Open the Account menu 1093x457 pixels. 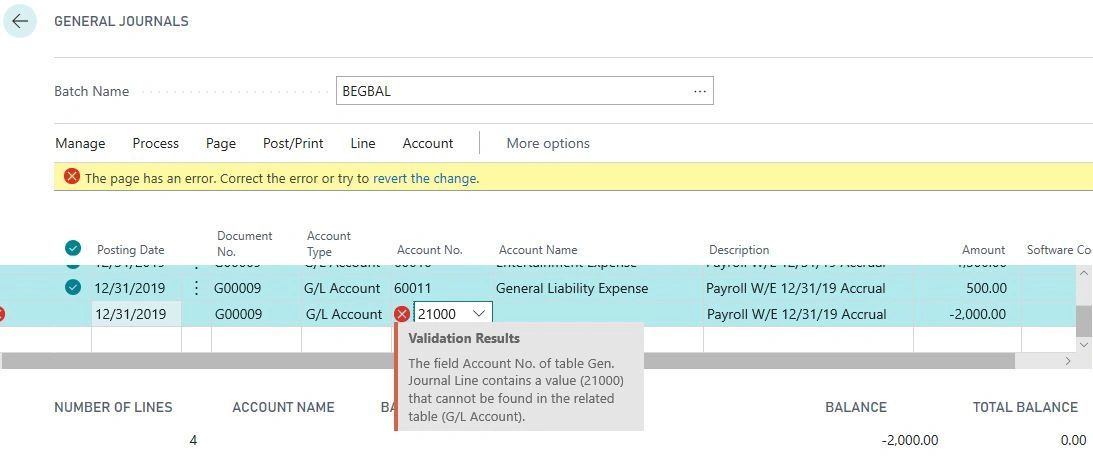tap(428, 144)
